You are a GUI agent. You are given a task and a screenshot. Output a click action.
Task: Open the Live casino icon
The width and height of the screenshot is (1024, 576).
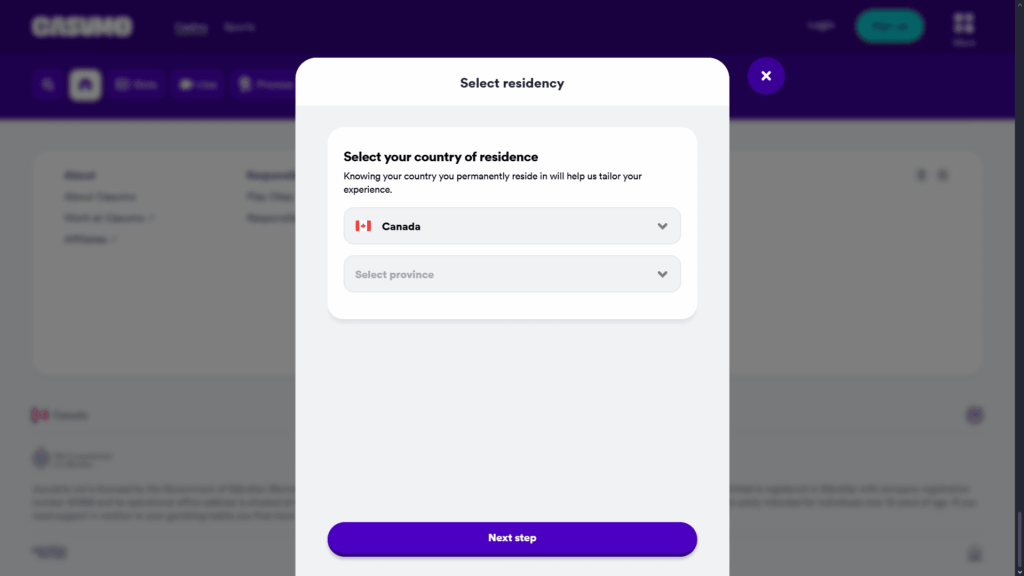pyautogui.click(x=197, y=84)
